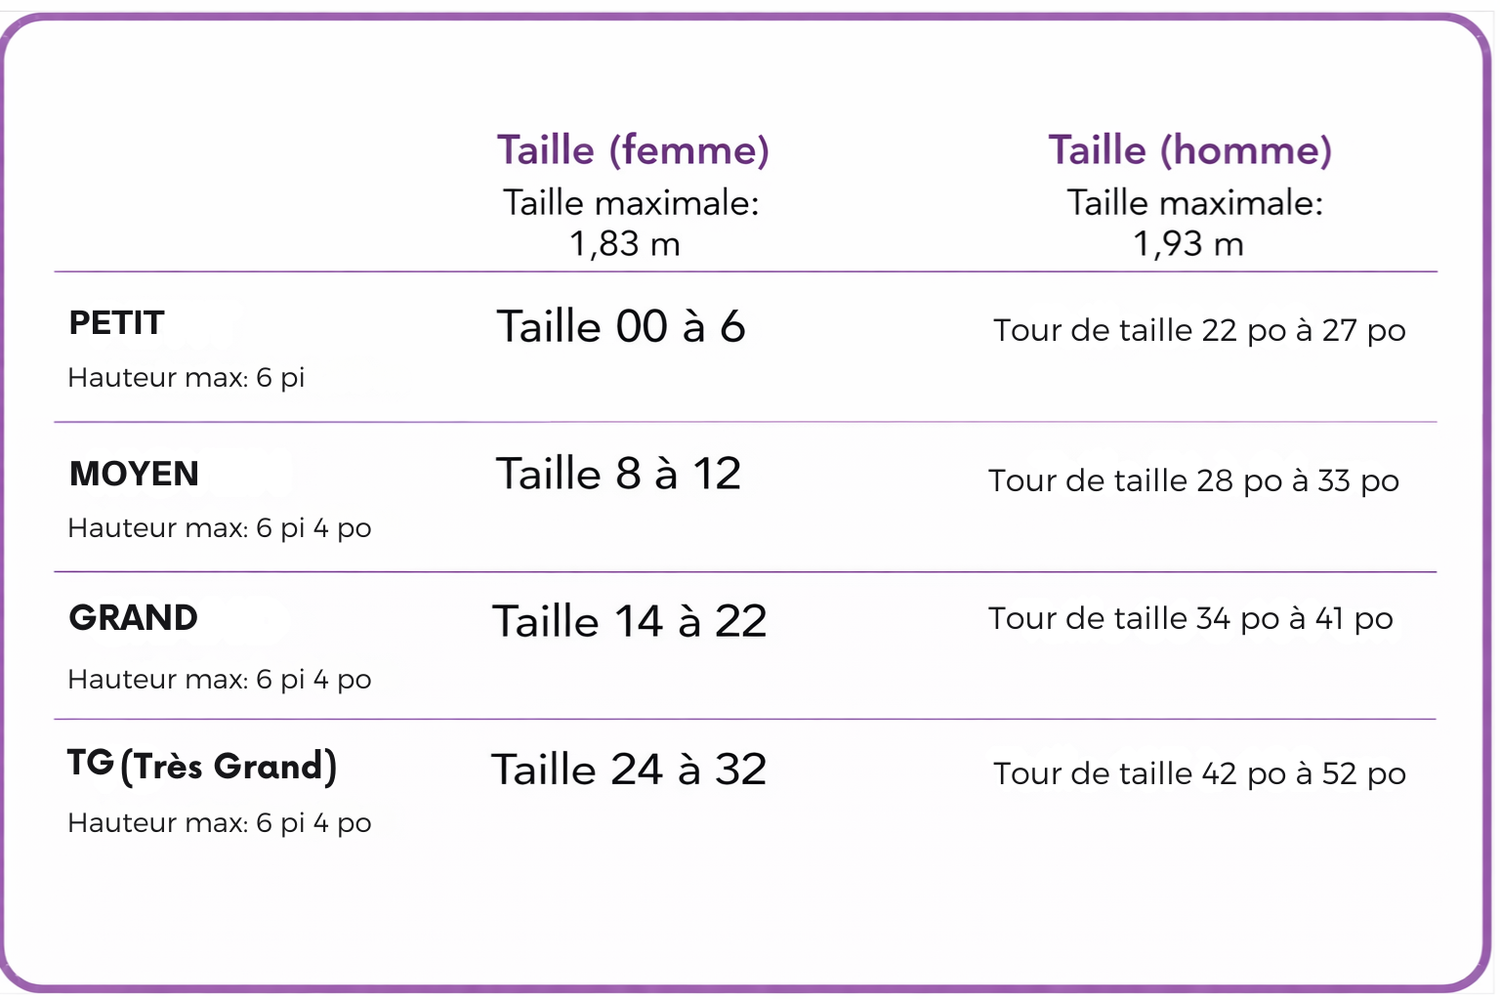Select the 1,83 m maximum height text
The image size is (1500, 1000).
click(625, 243)
